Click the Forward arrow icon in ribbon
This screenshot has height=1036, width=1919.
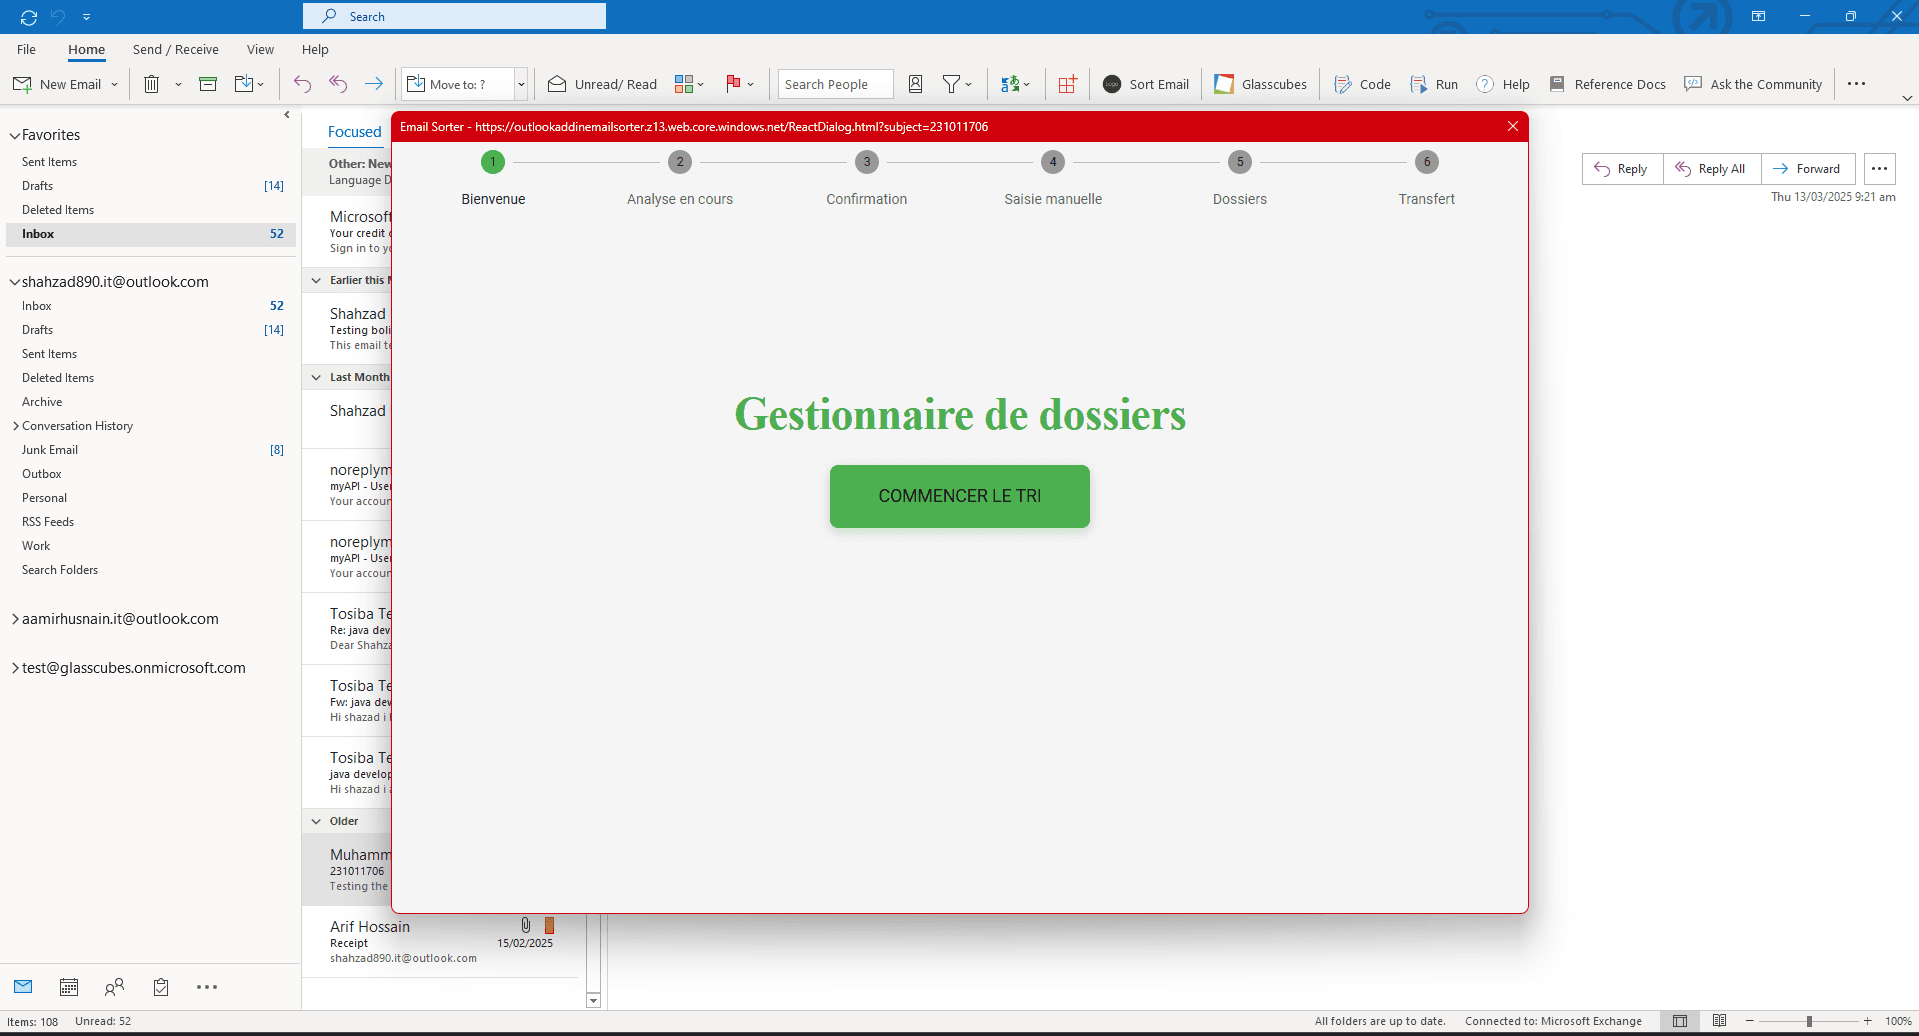click(x=374, y=84)
